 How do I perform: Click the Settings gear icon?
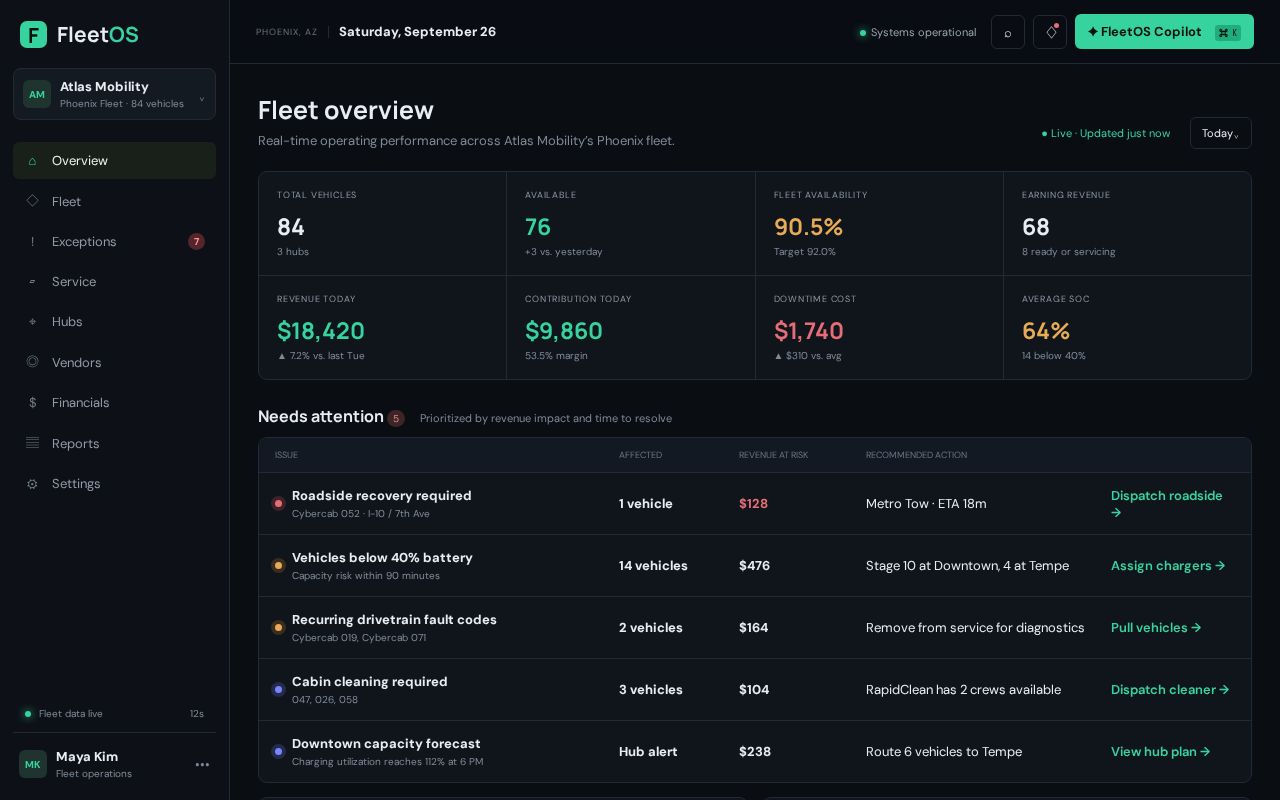coord(32,484)
